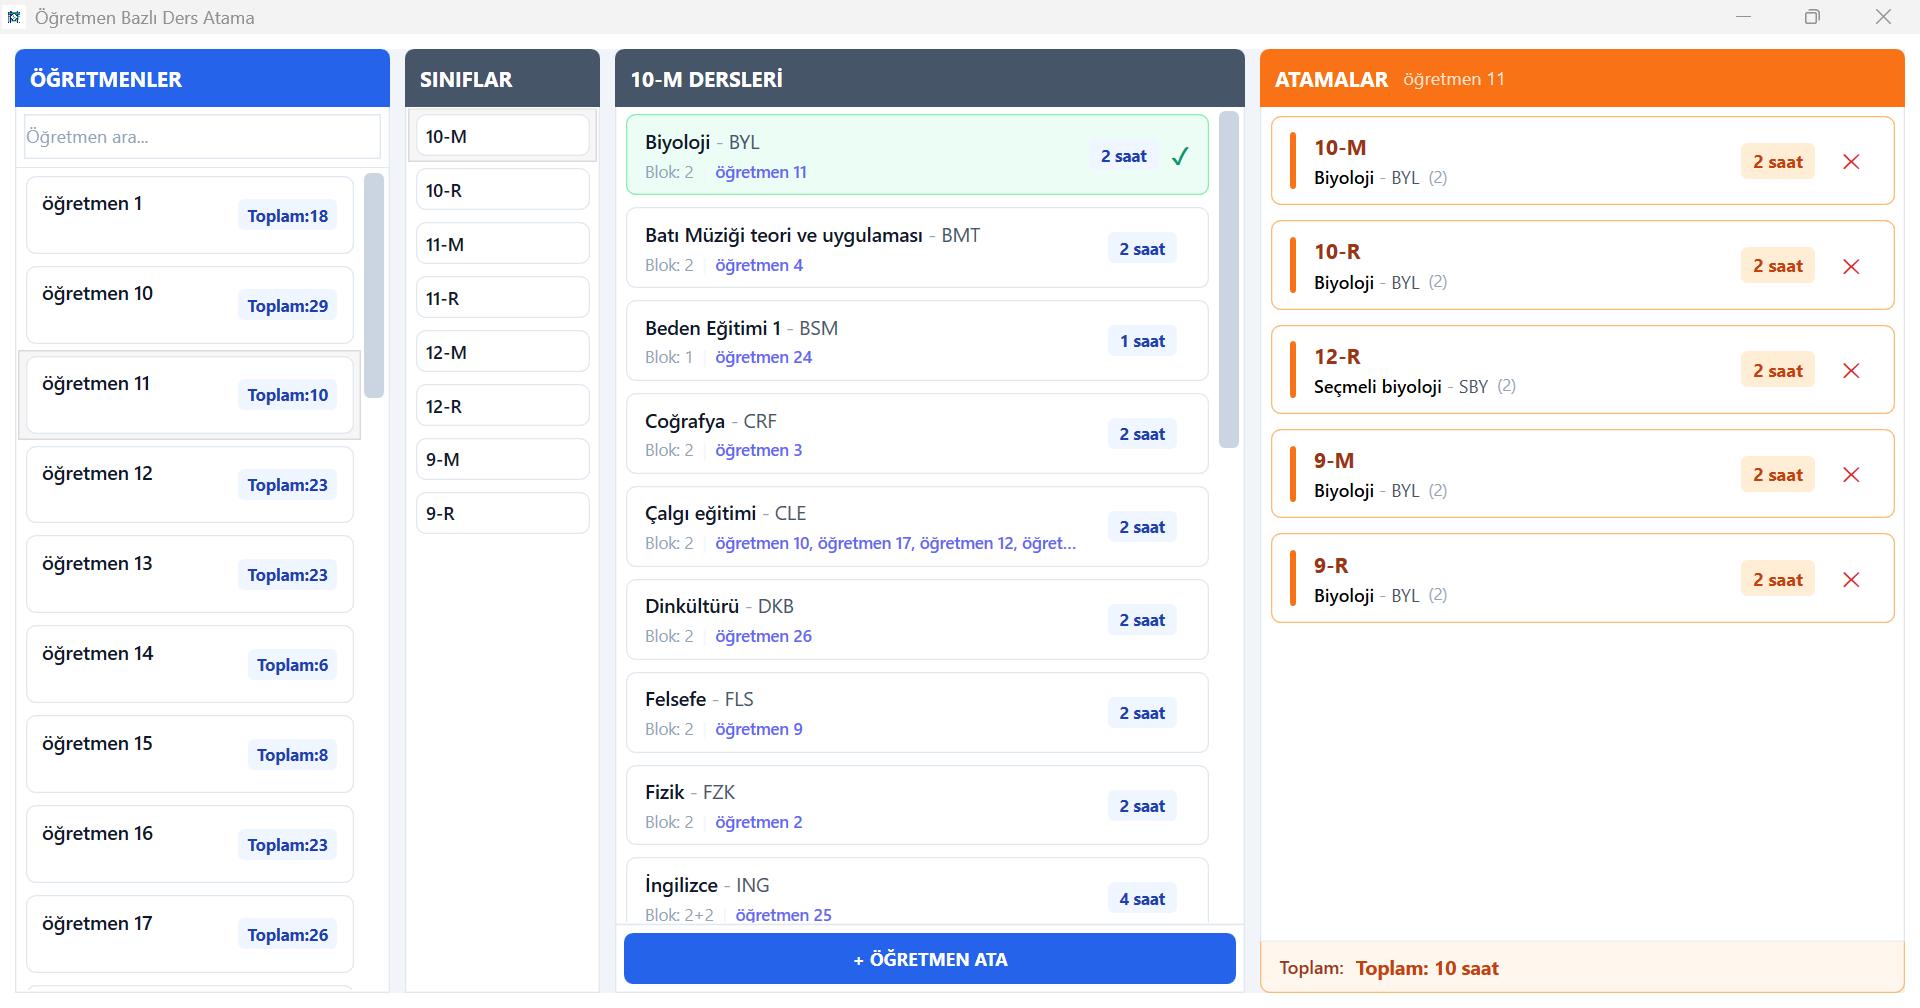Select class 11-M in Sınıflar

(x=502, y=244)
